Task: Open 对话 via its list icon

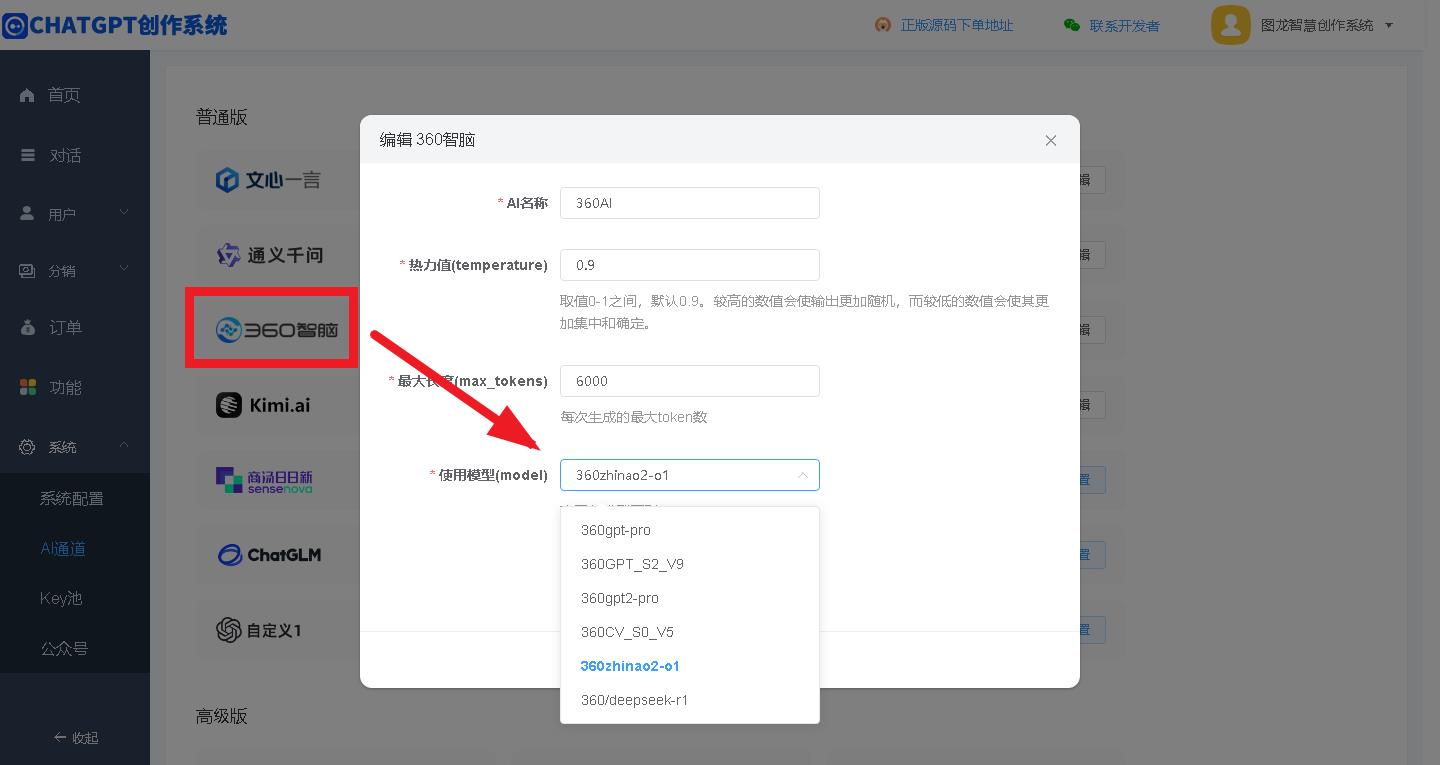Action: pos(27,155)
